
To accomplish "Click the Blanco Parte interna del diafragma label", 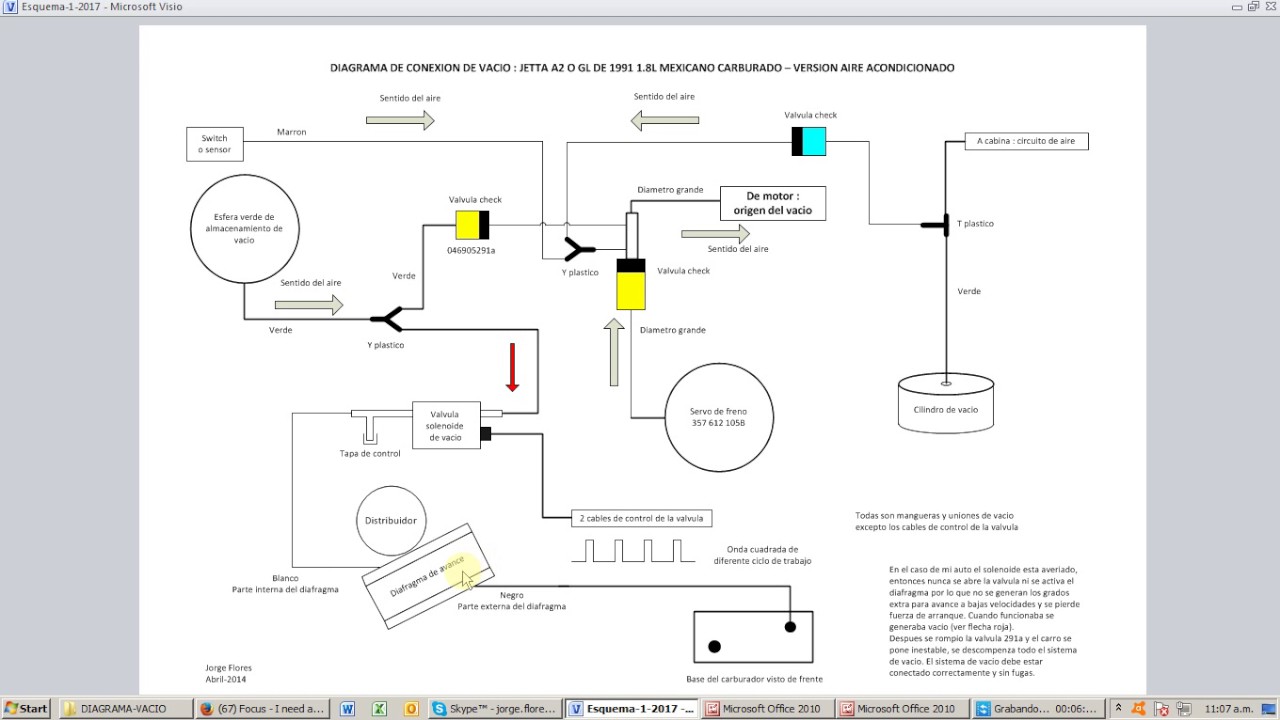I will pyautogui.click(x=285, y=584).
